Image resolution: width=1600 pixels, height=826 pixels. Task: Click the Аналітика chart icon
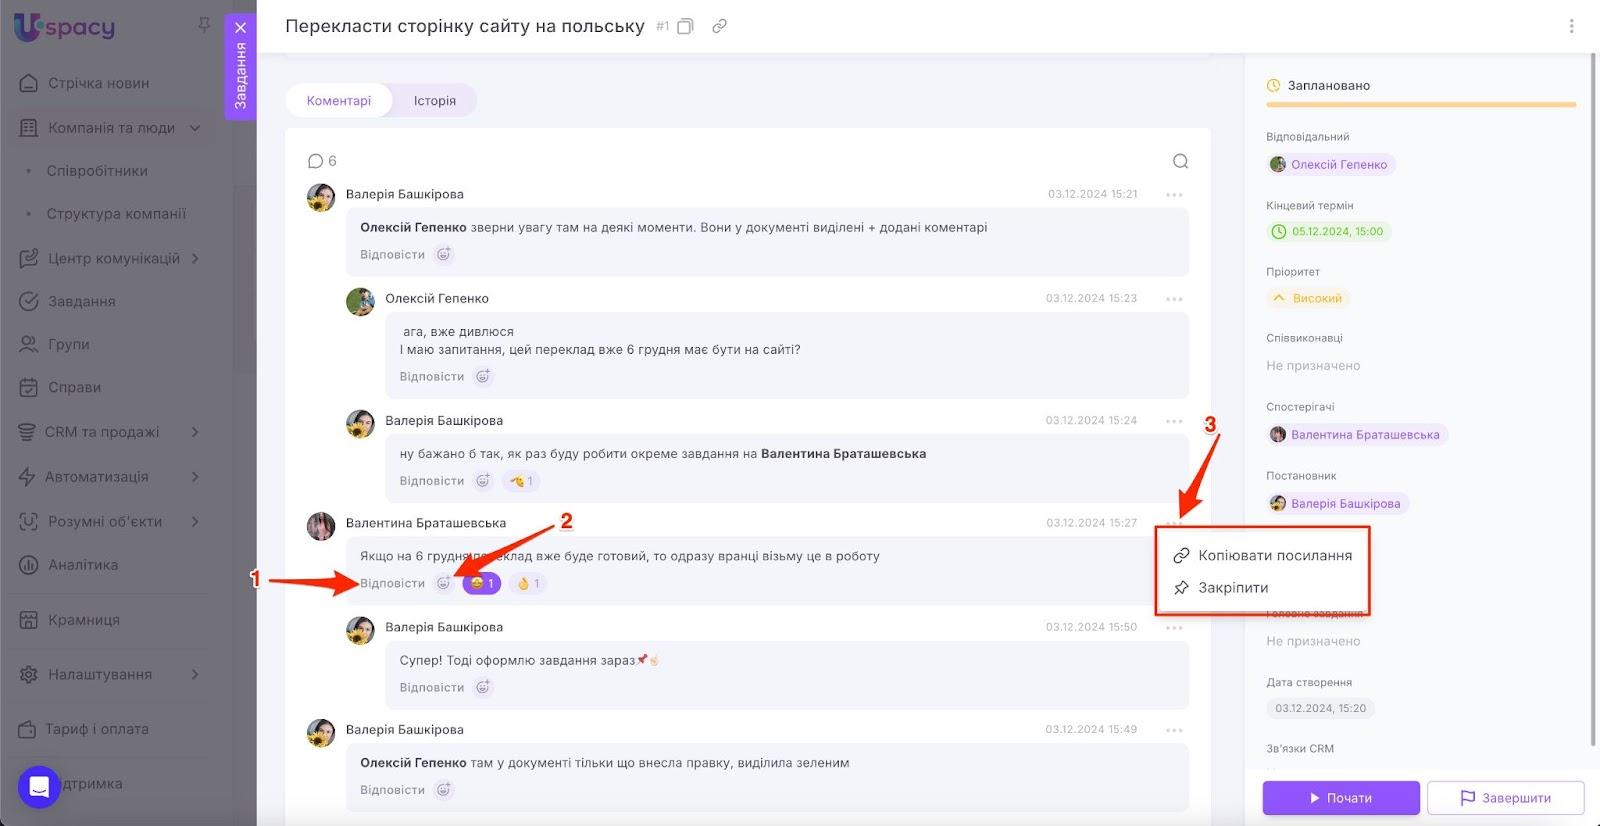click(x=29, y=565)
